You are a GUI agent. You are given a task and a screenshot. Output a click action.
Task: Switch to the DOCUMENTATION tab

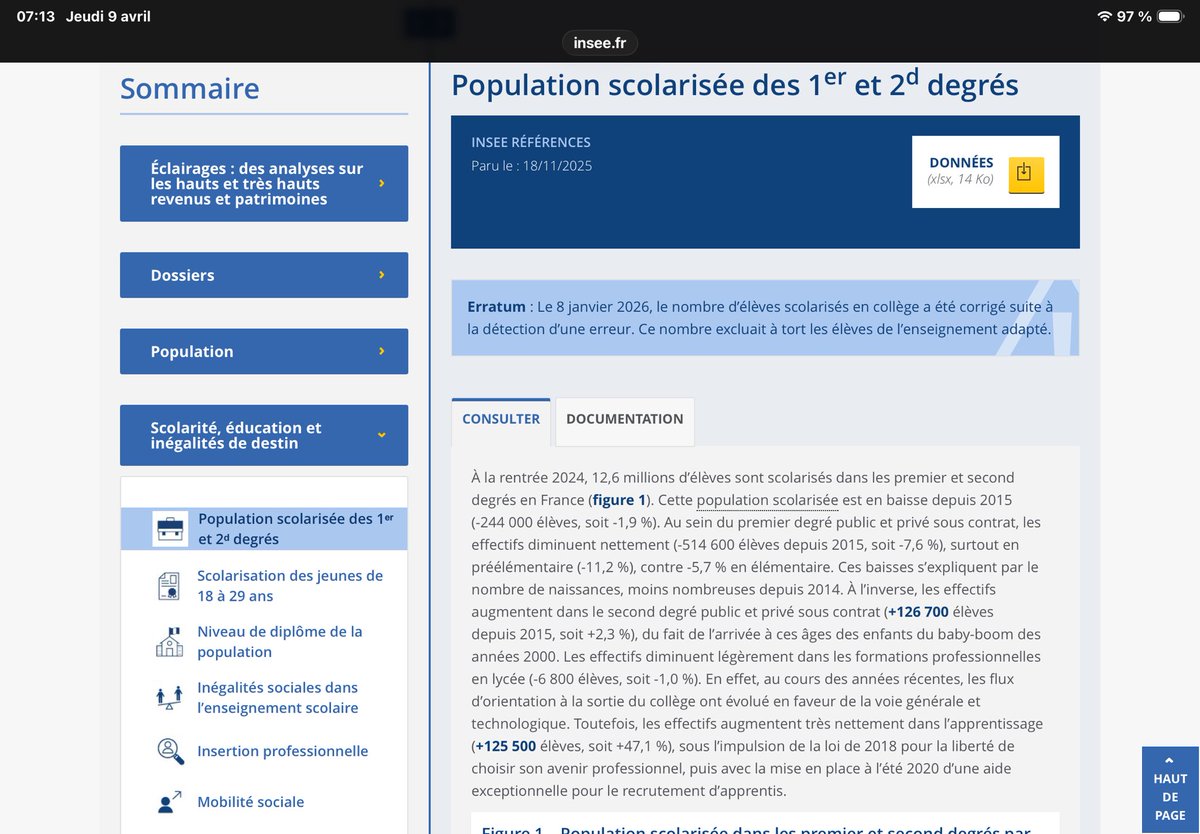[625, 420]
